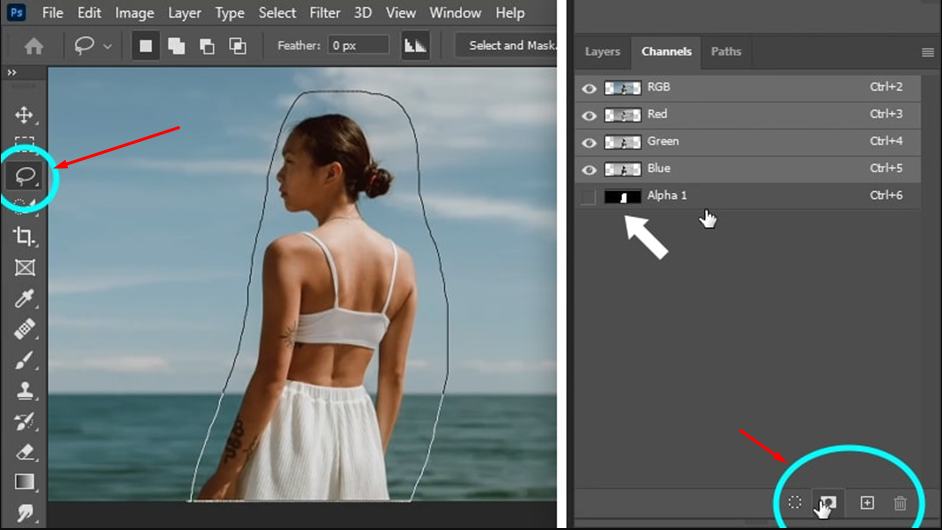Image resolution: width=942 pixels, height=530 pixels.
Task: Choose Add to selection mode
Action: 177,46
